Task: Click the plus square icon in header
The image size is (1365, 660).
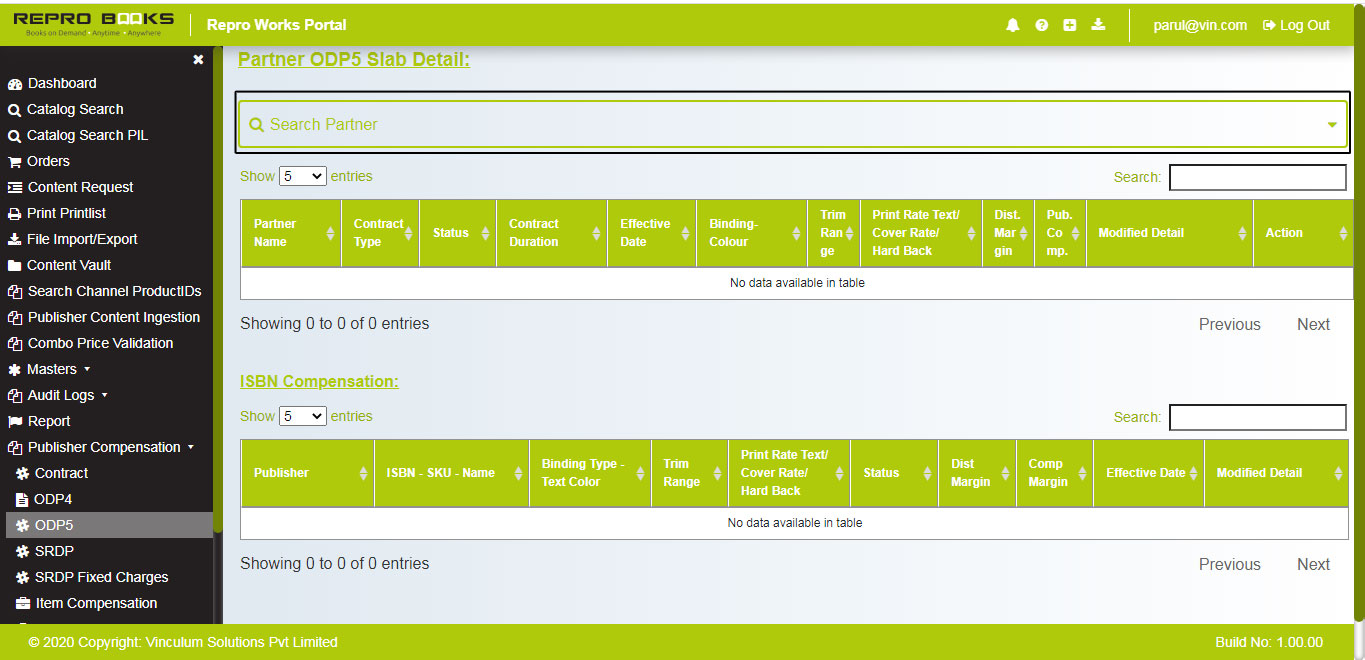Action: (x=1069, y=25)
